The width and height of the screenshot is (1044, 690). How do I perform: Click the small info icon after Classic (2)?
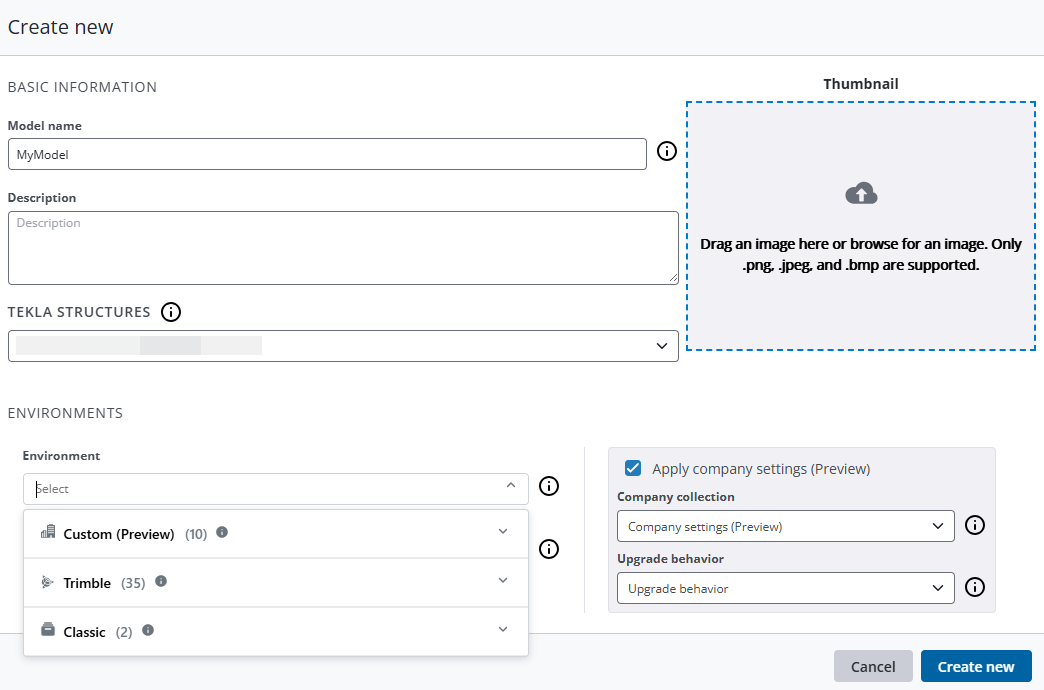[x=148, y=630]
